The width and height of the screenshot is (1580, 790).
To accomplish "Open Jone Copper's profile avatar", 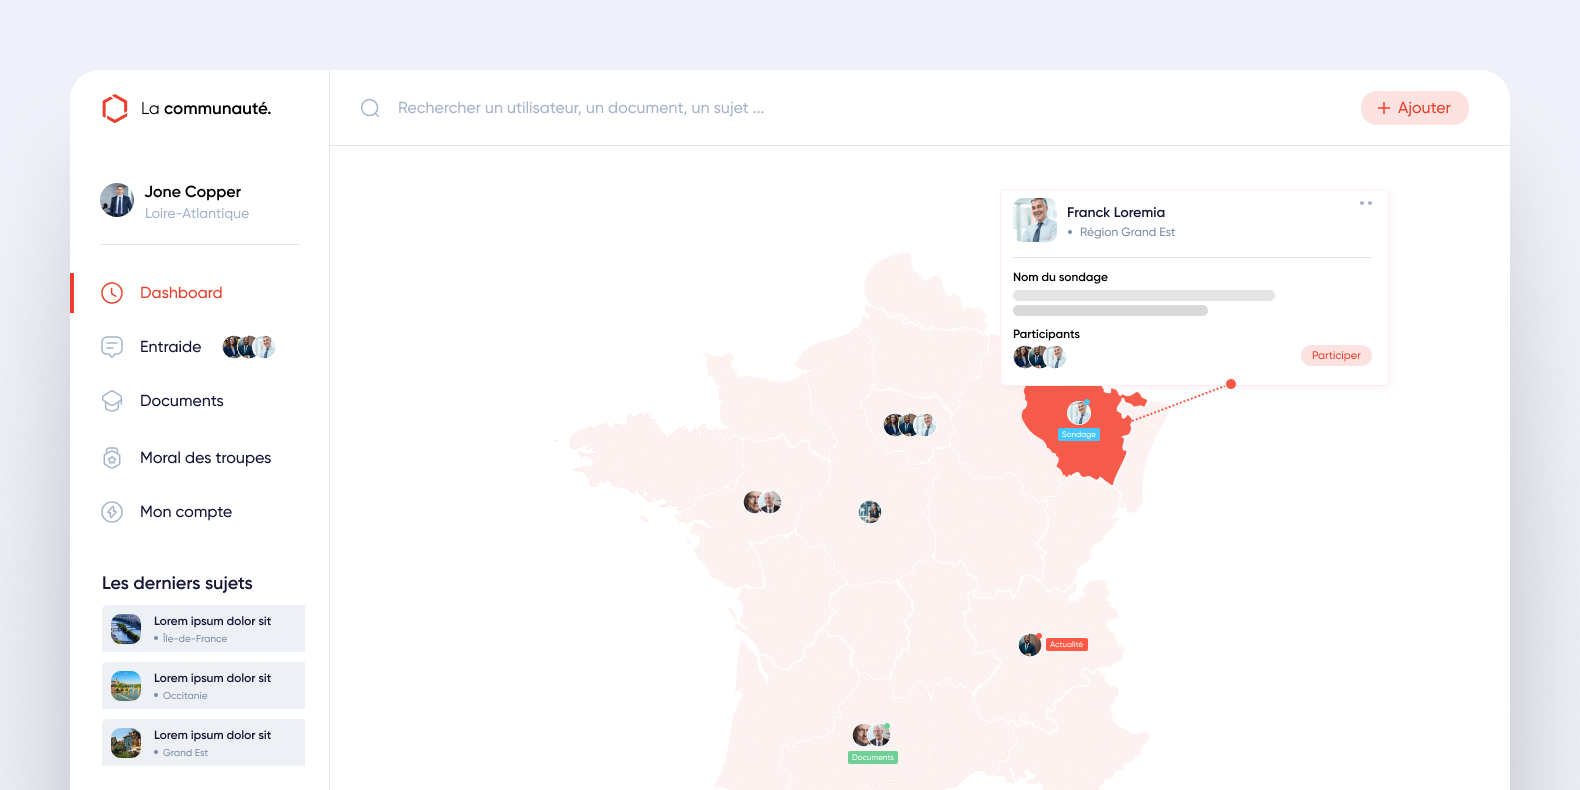I will [117, 200].
